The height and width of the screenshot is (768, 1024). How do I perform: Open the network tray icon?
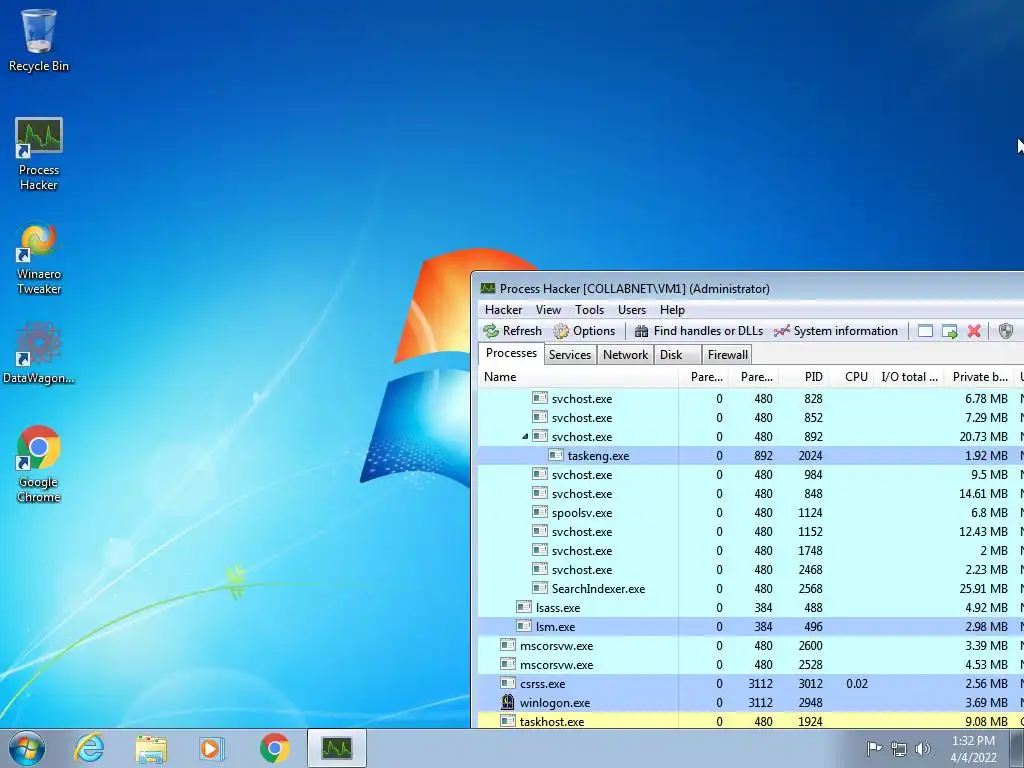pos(899,748)
